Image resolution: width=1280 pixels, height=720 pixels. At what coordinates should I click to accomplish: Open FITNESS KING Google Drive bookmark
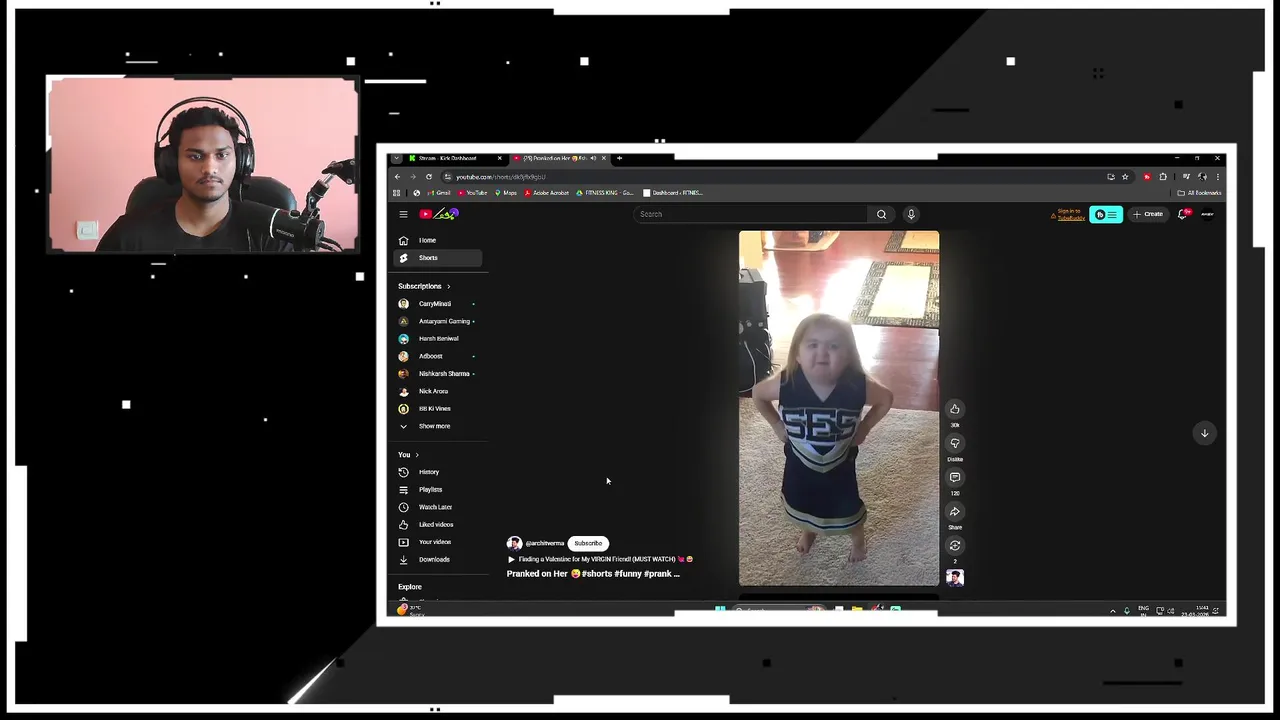click(x=605, y=193)
